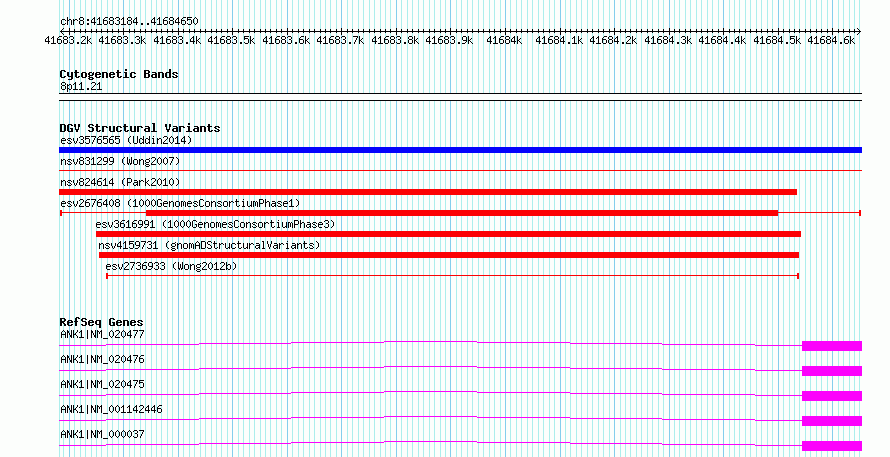Image resolution: width=890 pixels, height=457 pixels.
Task: Click the 41684.6k ruler tick label
Action: coord(831,40)
